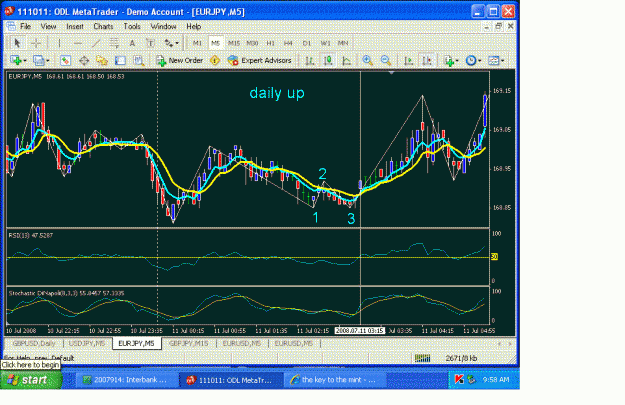Select the crosshair cursor tool

pos(36,43)
